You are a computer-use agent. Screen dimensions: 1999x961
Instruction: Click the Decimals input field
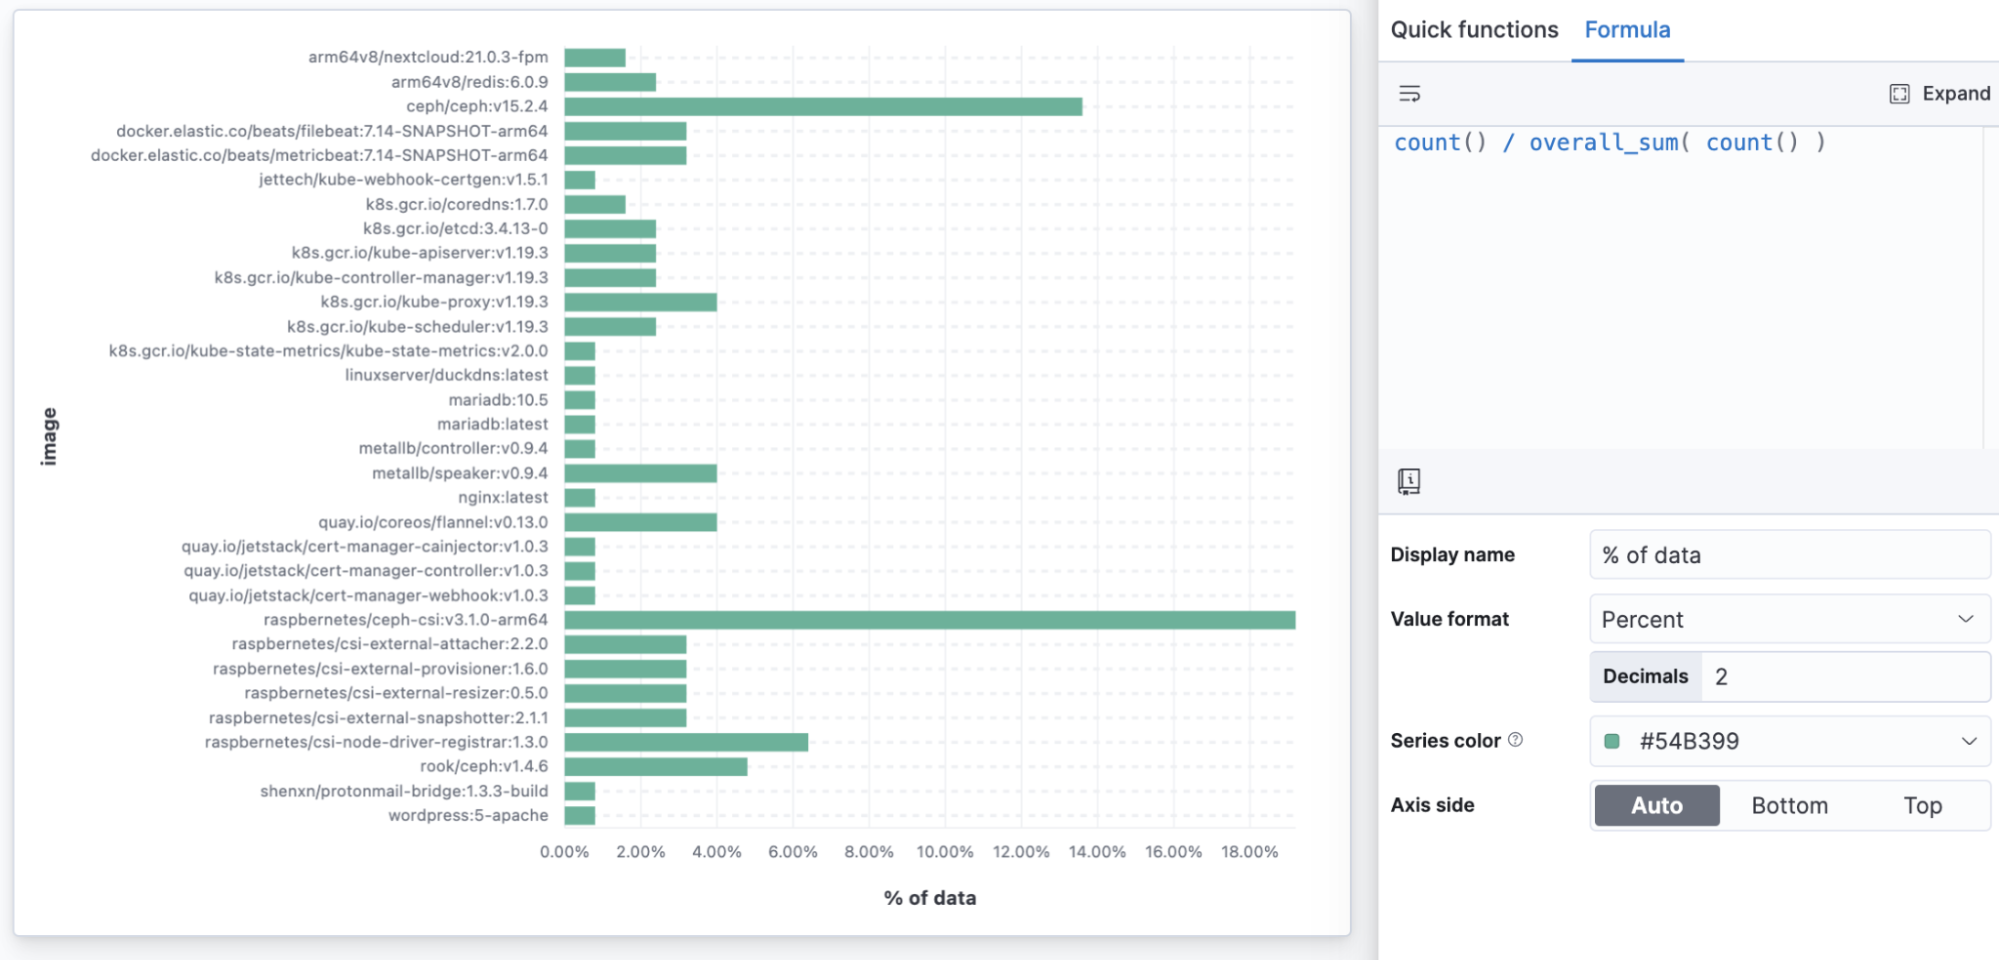click(x=1845, y=677)
